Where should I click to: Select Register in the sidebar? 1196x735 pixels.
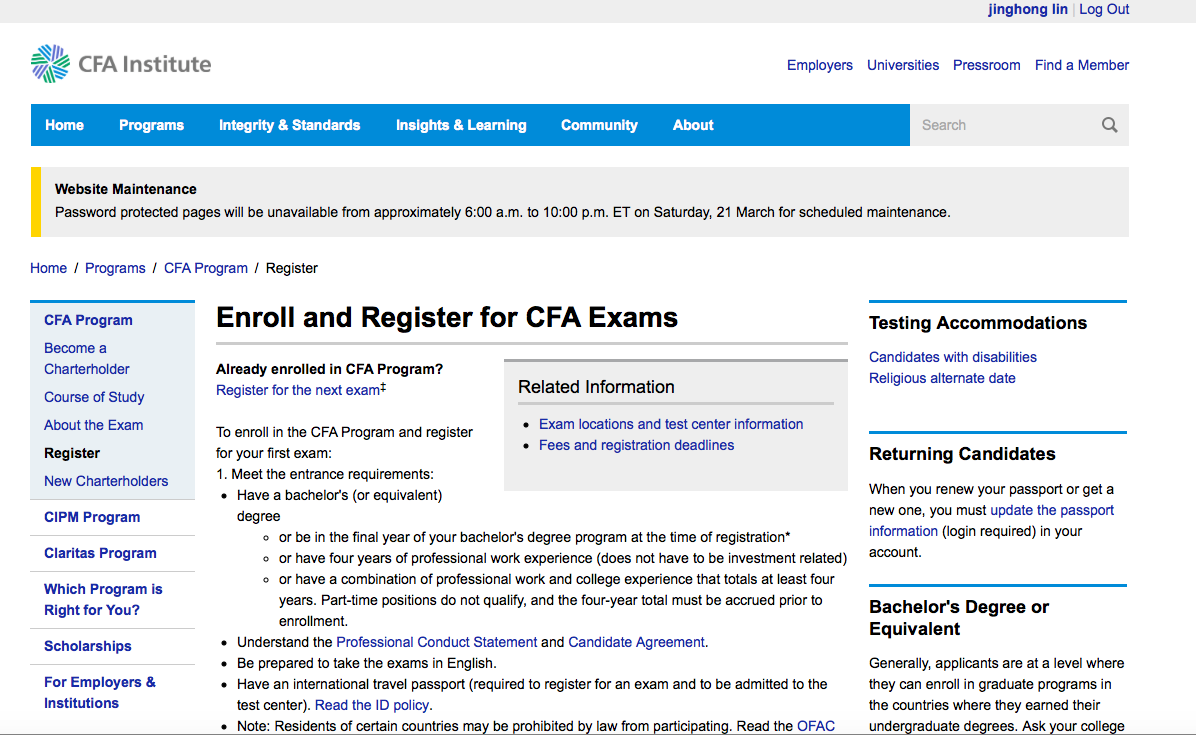click(72, 453)
